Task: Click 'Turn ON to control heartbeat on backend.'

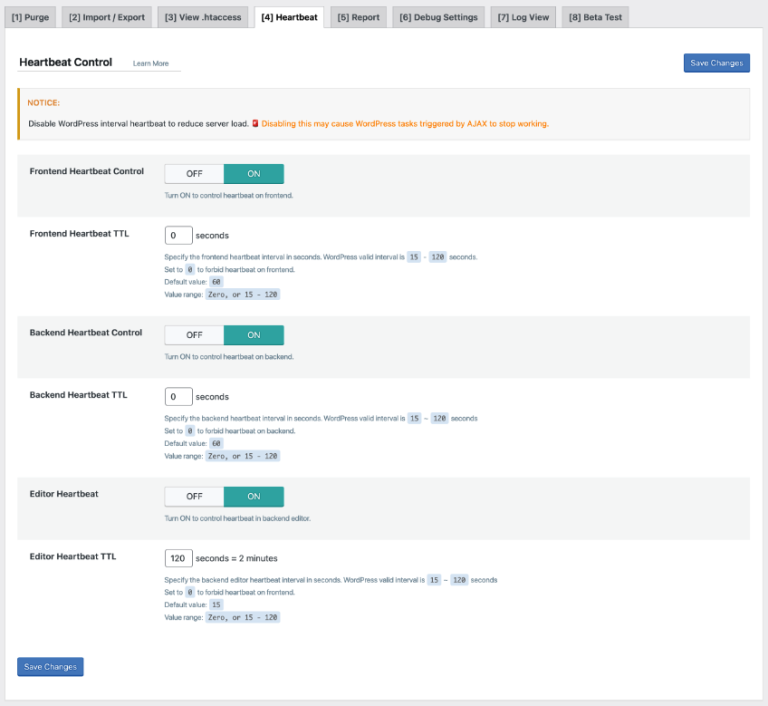Action: pos(229,357)
